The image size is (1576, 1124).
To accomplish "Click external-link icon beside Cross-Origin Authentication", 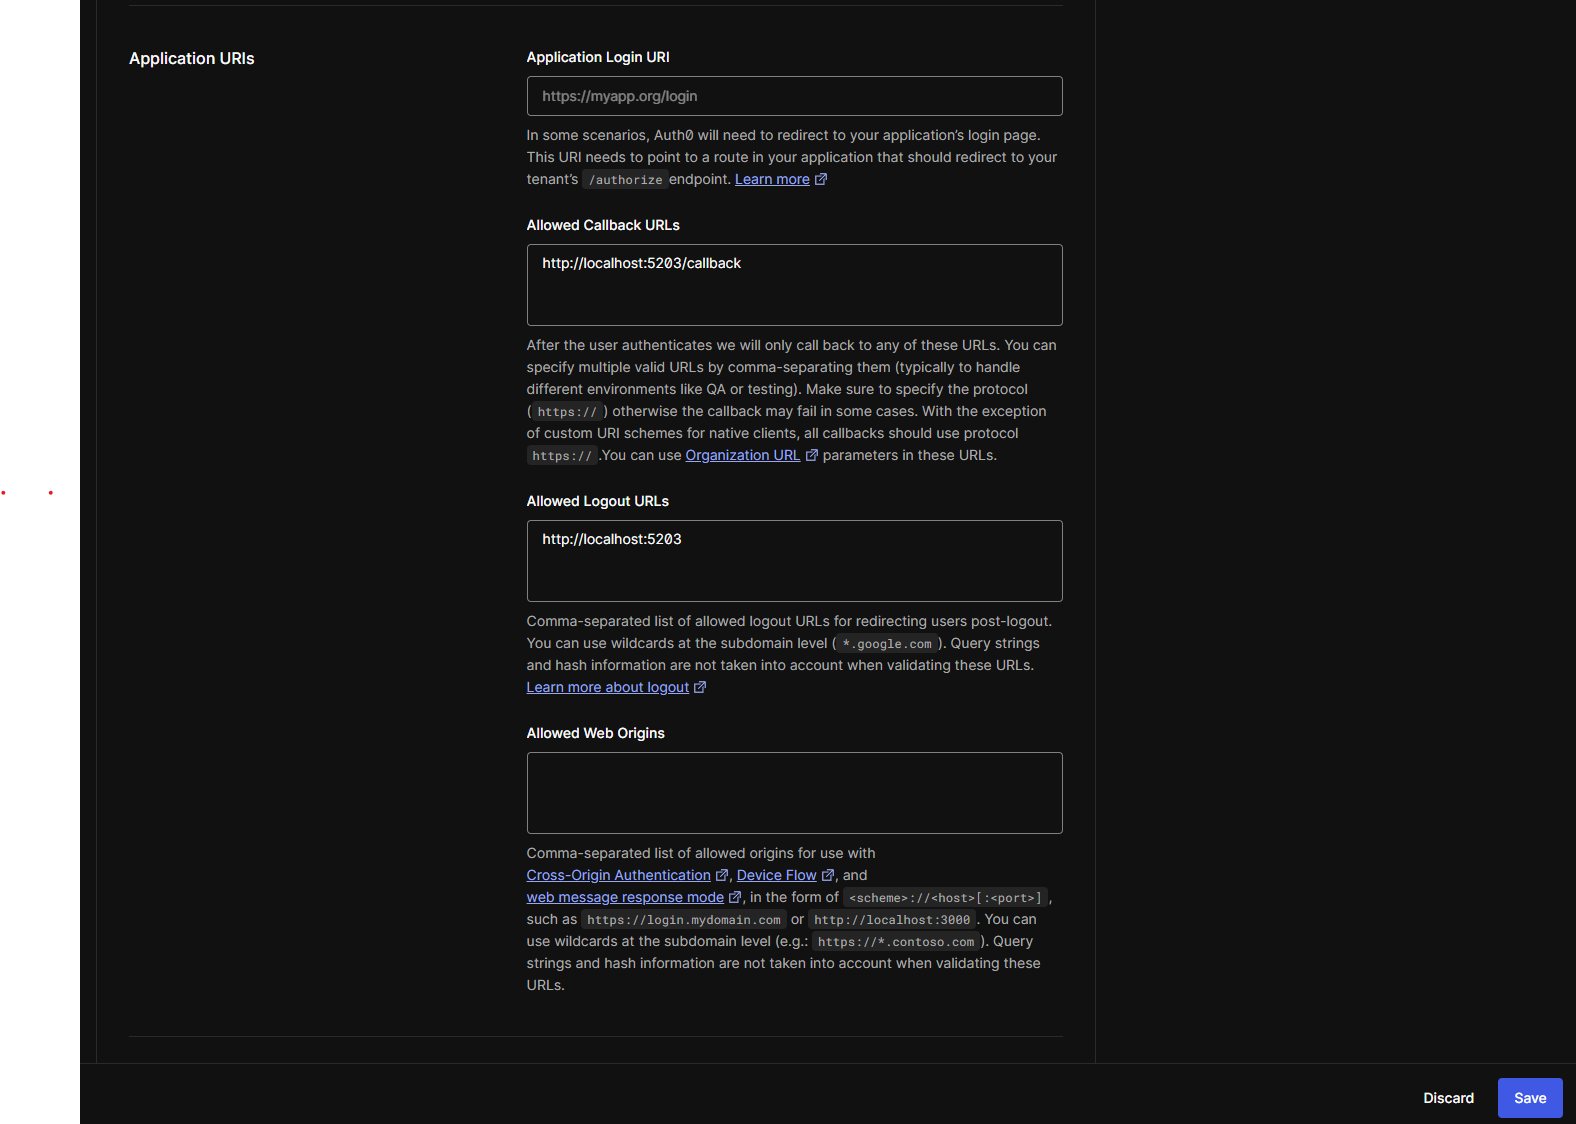I will click(x=722, y=875).
